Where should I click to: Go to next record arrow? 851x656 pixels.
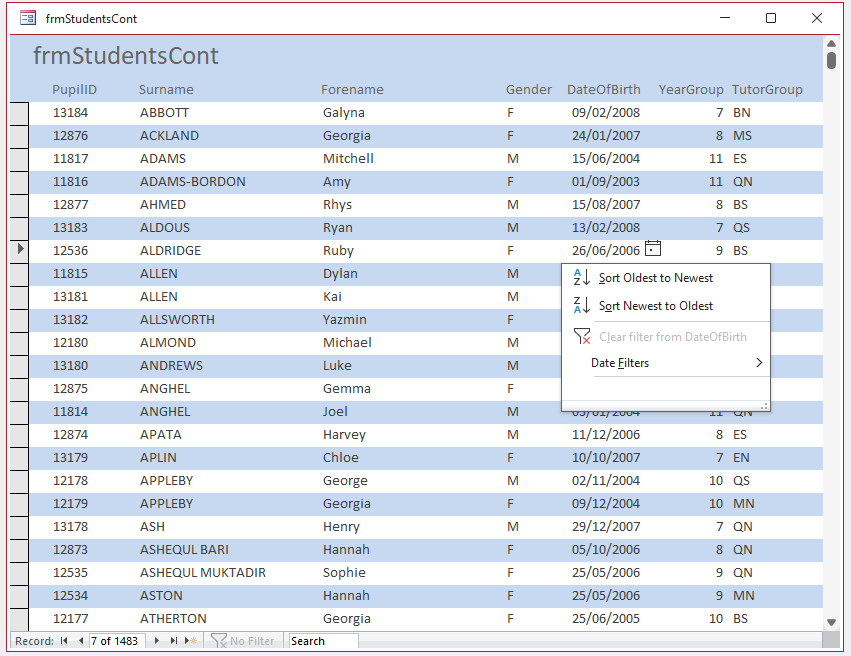coord(157,641)
